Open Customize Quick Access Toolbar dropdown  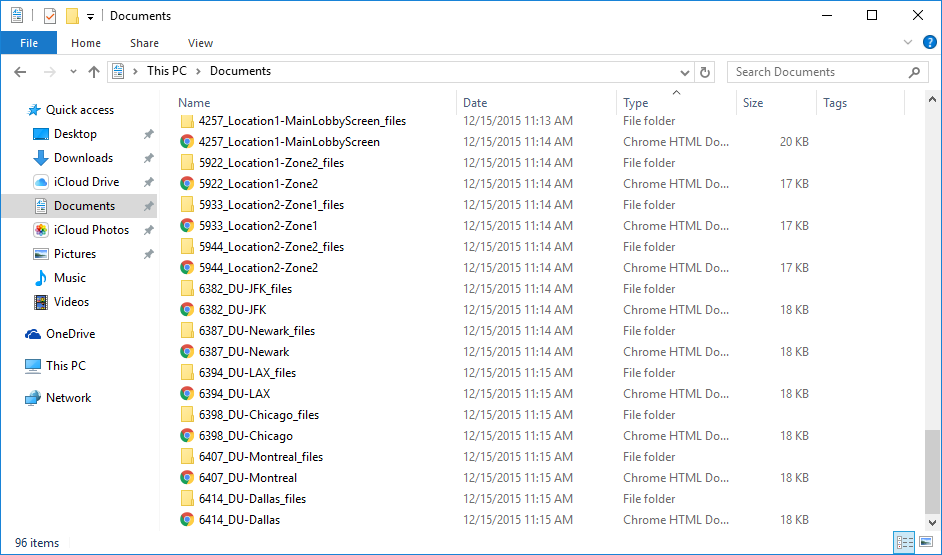tap(90, 16)
